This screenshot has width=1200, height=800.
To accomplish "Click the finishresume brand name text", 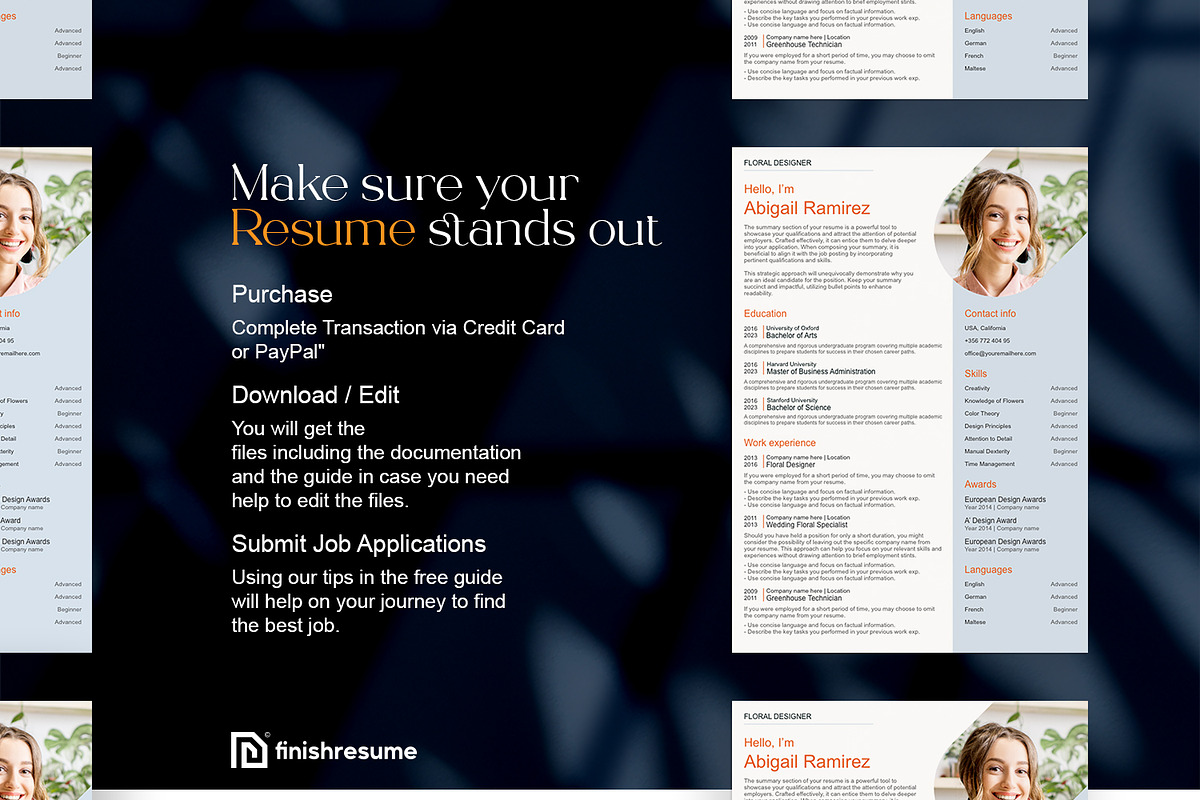I will pos(346,751).
